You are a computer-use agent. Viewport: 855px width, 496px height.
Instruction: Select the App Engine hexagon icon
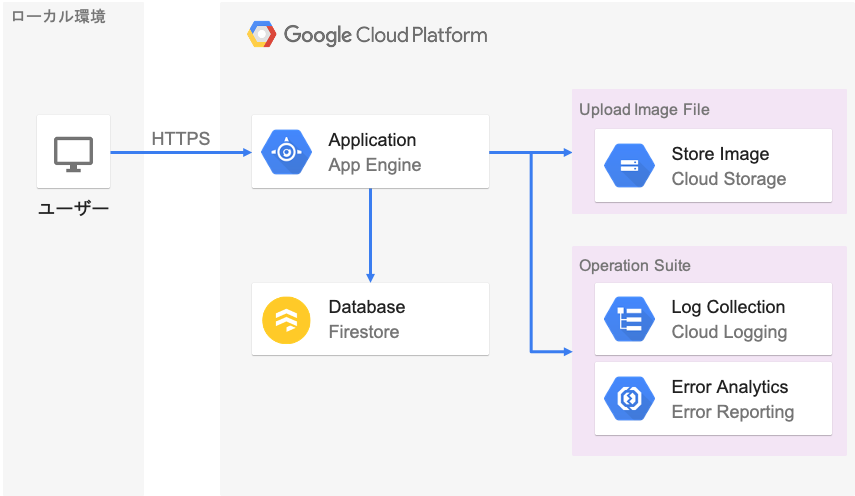point(286,152)
